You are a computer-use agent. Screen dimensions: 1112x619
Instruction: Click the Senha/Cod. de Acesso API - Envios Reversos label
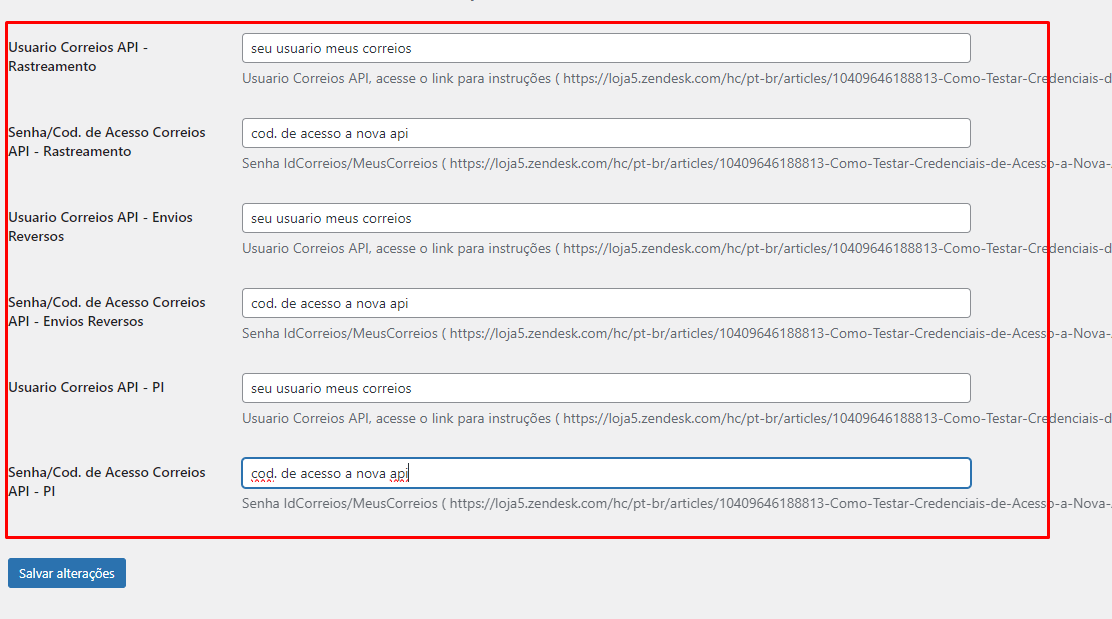click(x=107, y=312)
